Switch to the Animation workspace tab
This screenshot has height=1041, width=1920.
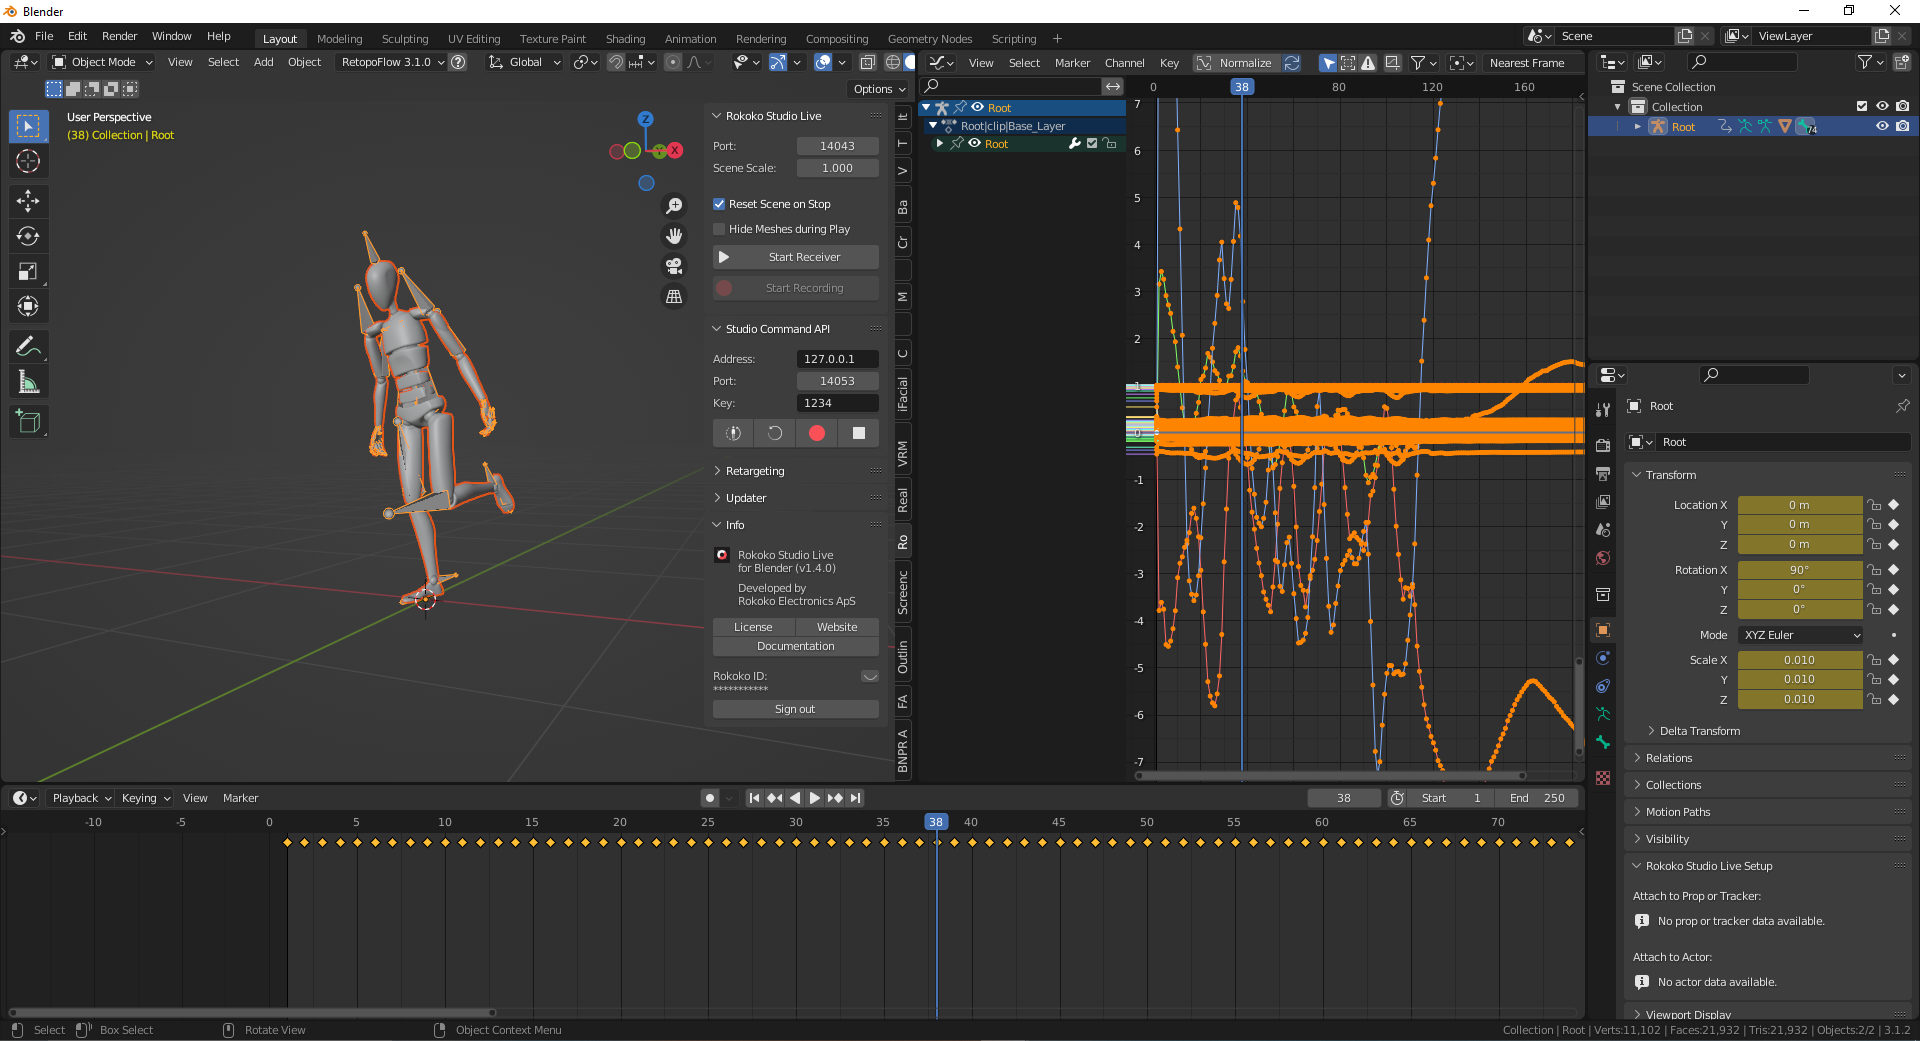pyautogui.click(x=690, y=39)
